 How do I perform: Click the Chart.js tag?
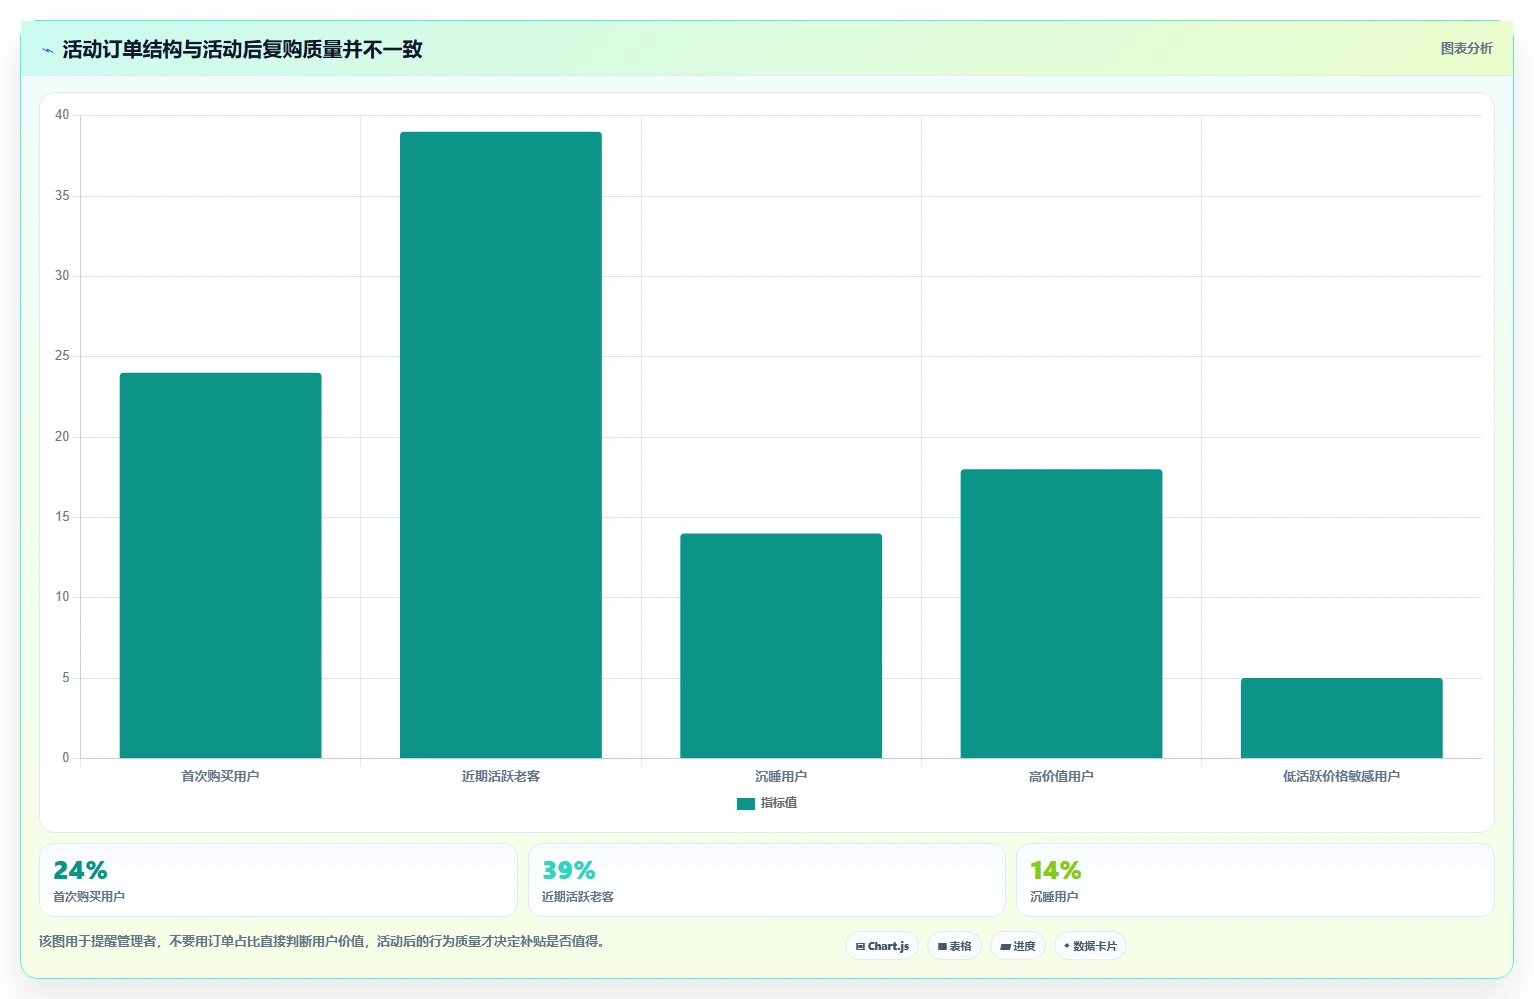tap(882, 946)
